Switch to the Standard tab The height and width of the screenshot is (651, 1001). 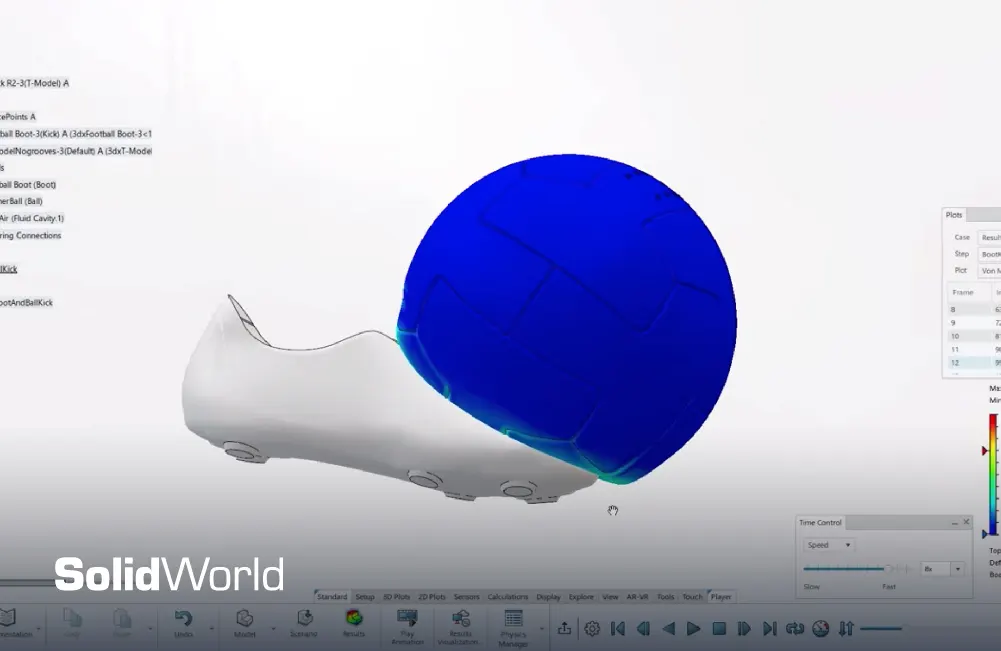click(x=332, y=597)
